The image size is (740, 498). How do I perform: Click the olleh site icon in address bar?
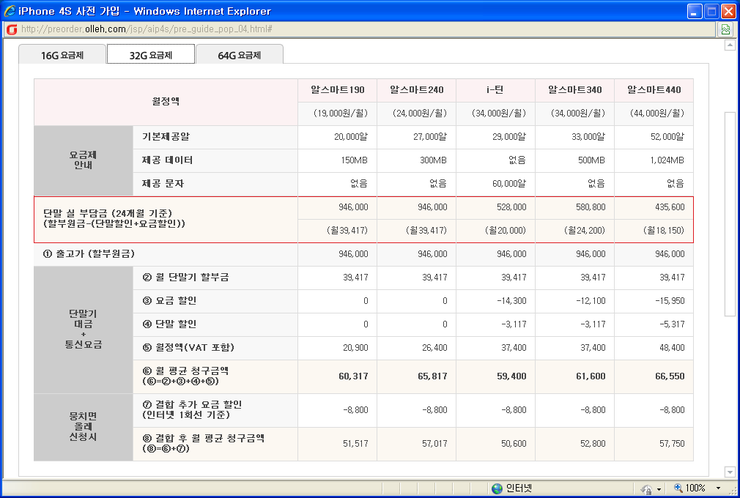tap(11, 30)
